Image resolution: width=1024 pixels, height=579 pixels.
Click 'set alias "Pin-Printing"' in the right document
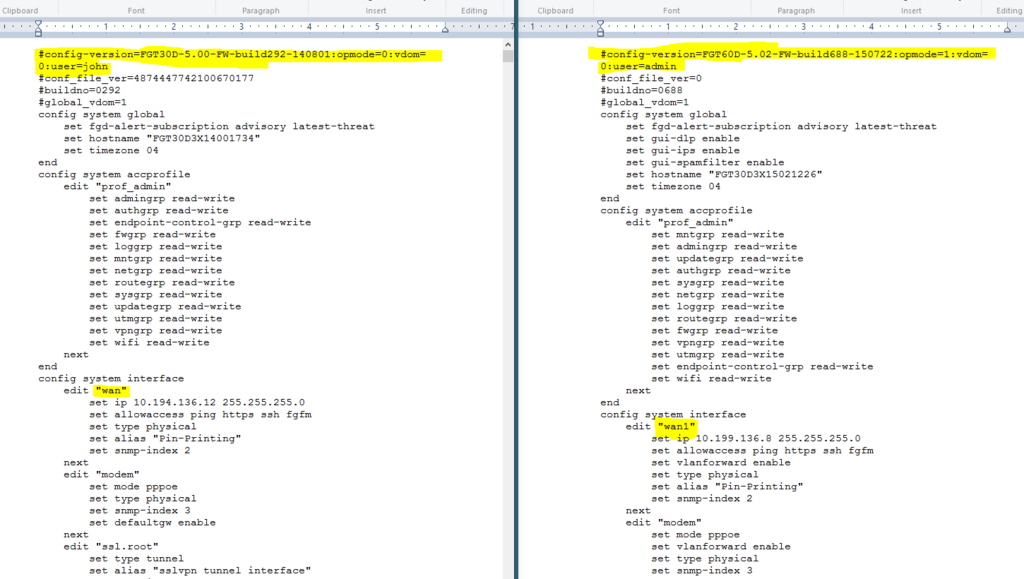tap(728, 486)
